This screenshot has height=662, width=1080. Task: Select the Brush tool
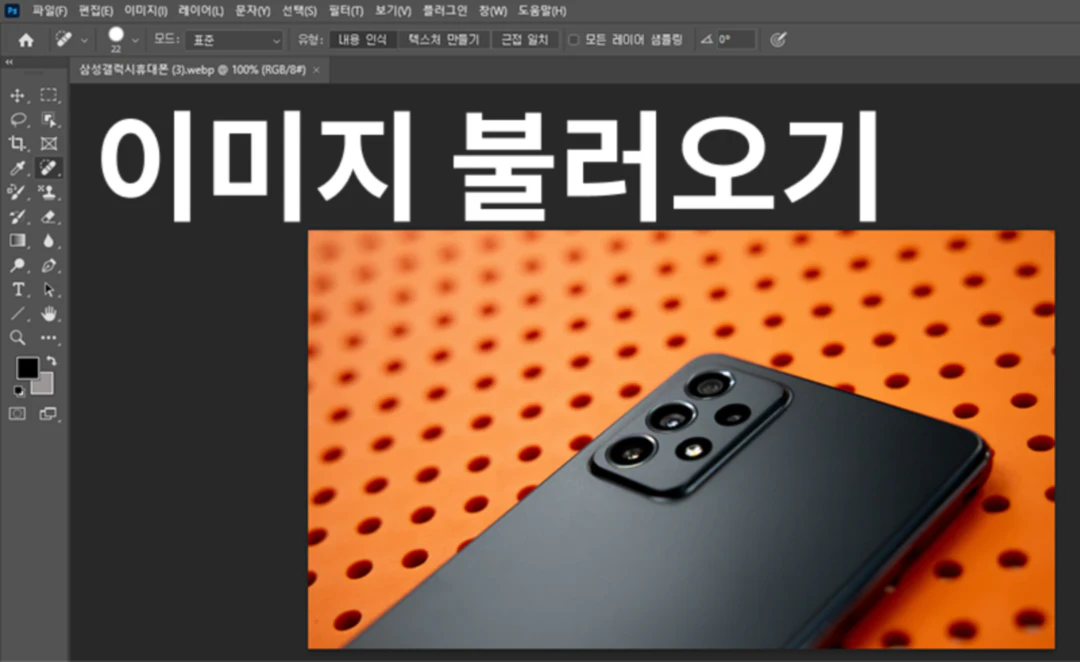[17, 192]
